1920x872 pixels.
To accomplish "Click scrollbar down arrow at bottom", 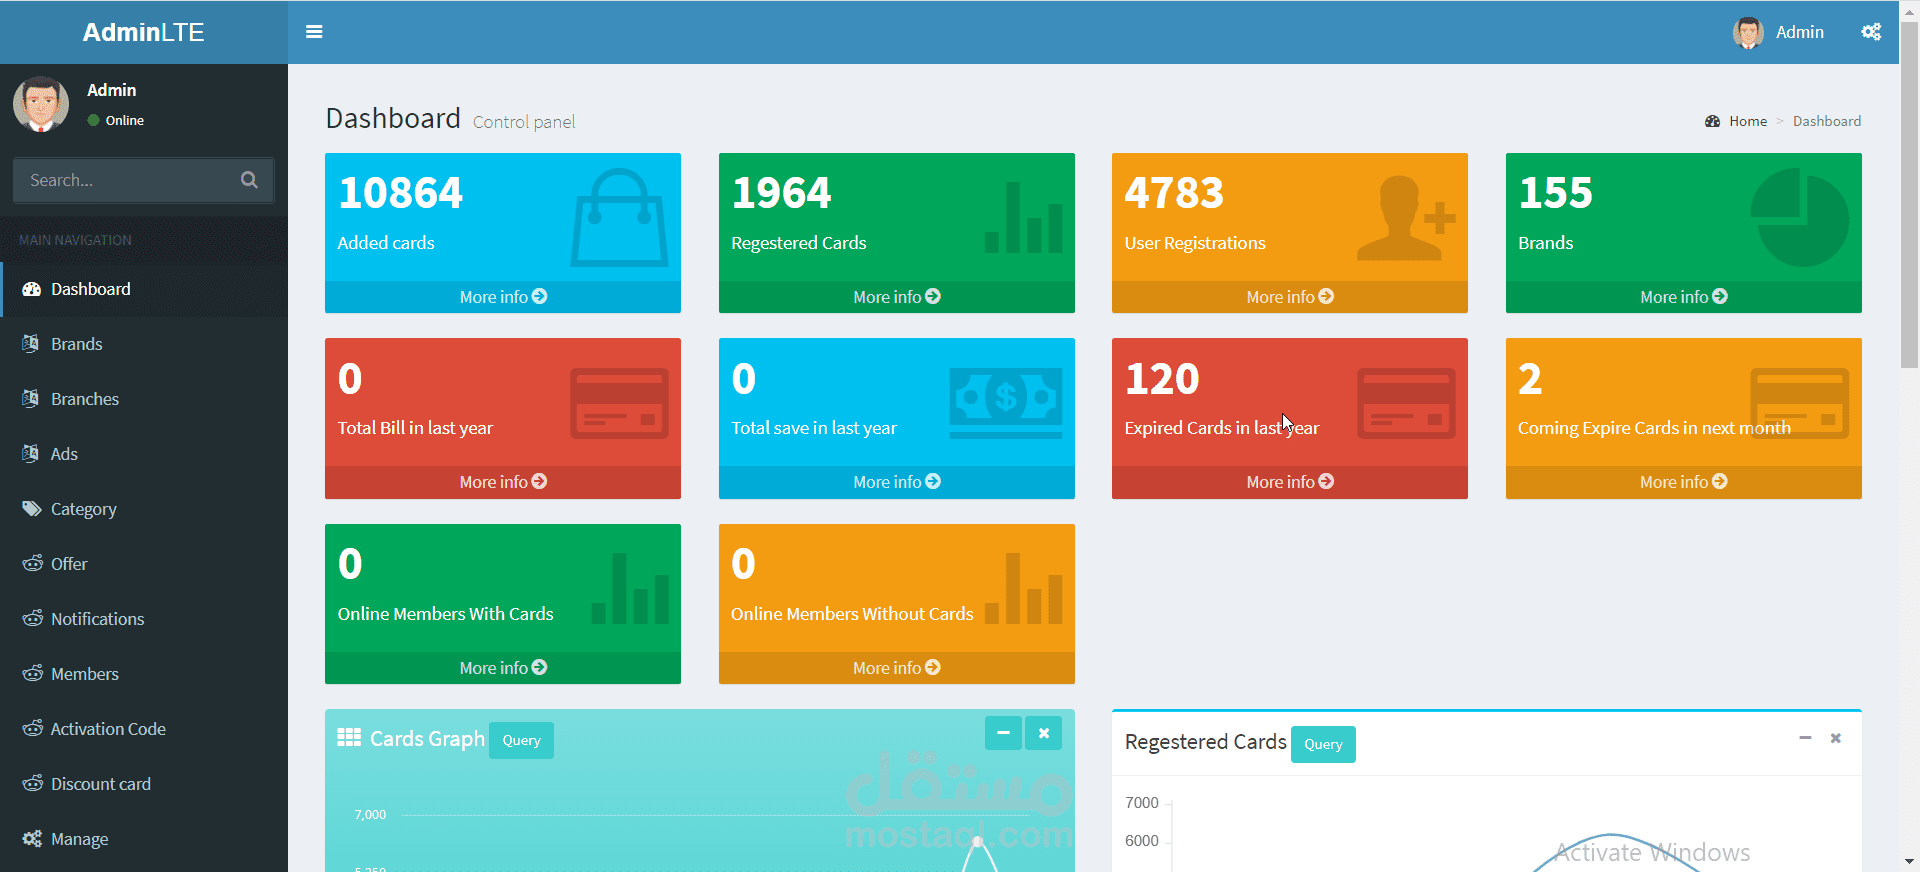I will 1909,861.
